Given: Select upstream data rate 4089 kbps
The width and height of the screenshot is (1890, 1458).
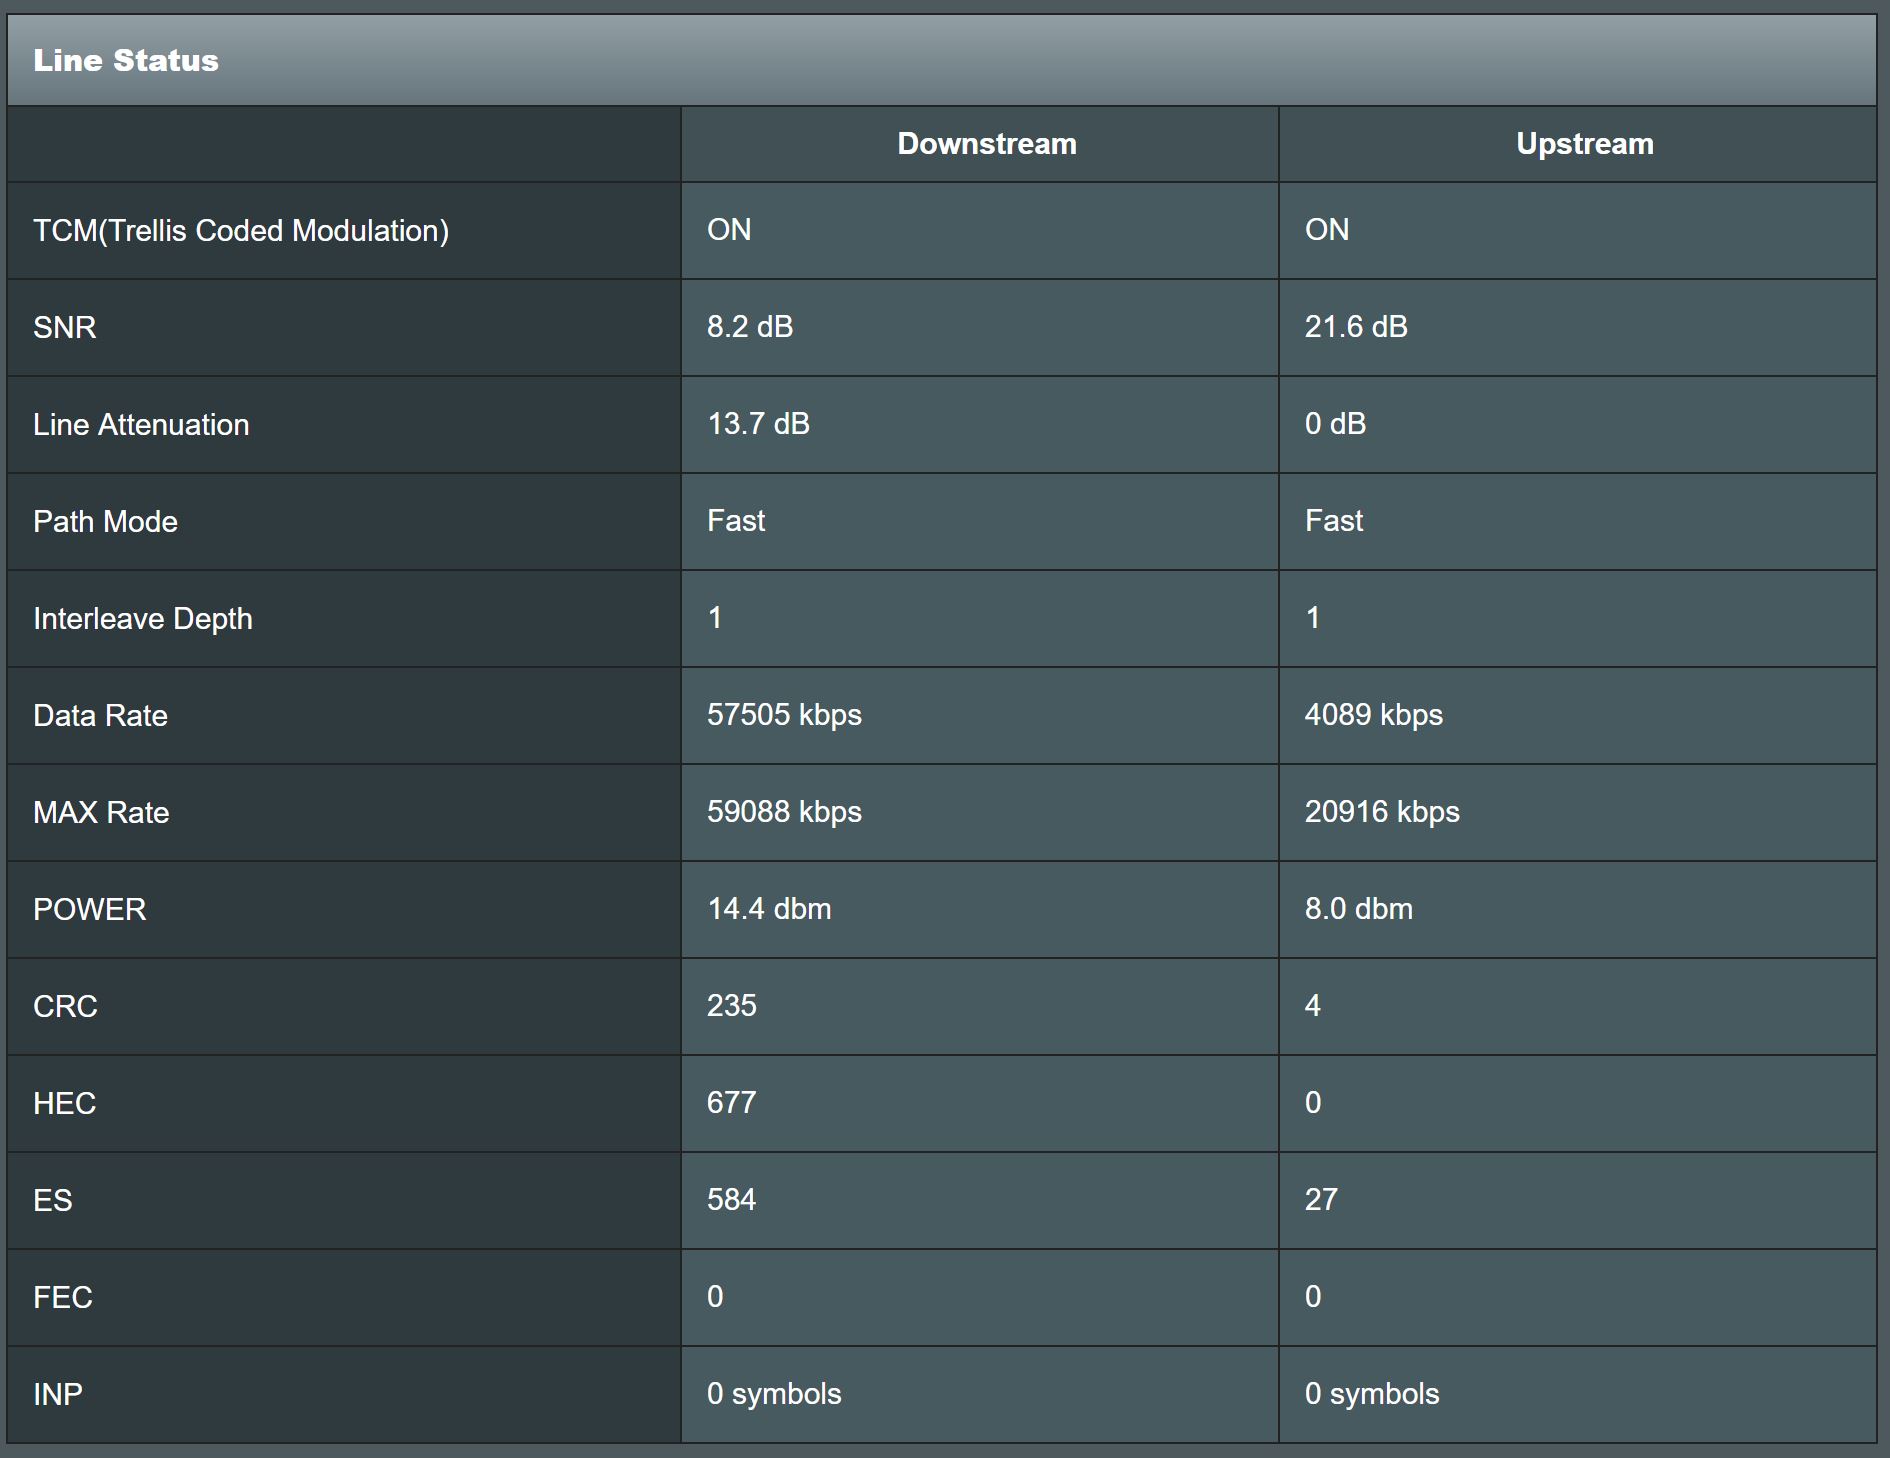Looking at the screenshot, I should click(1374, 715).
